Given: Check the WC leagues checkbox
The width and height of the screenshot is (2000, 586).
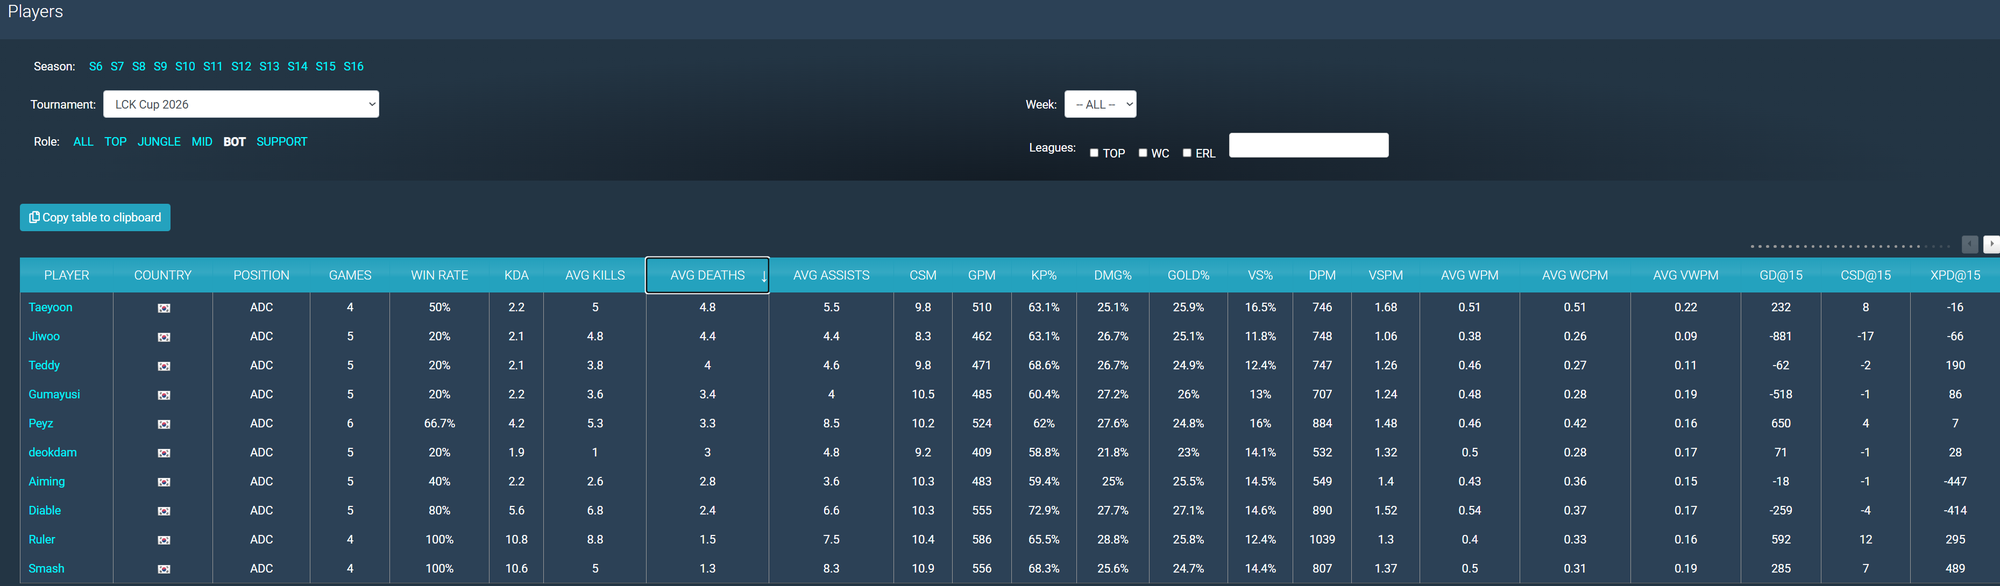Looking at the screenshot, I should click(x=1142, y=153).
